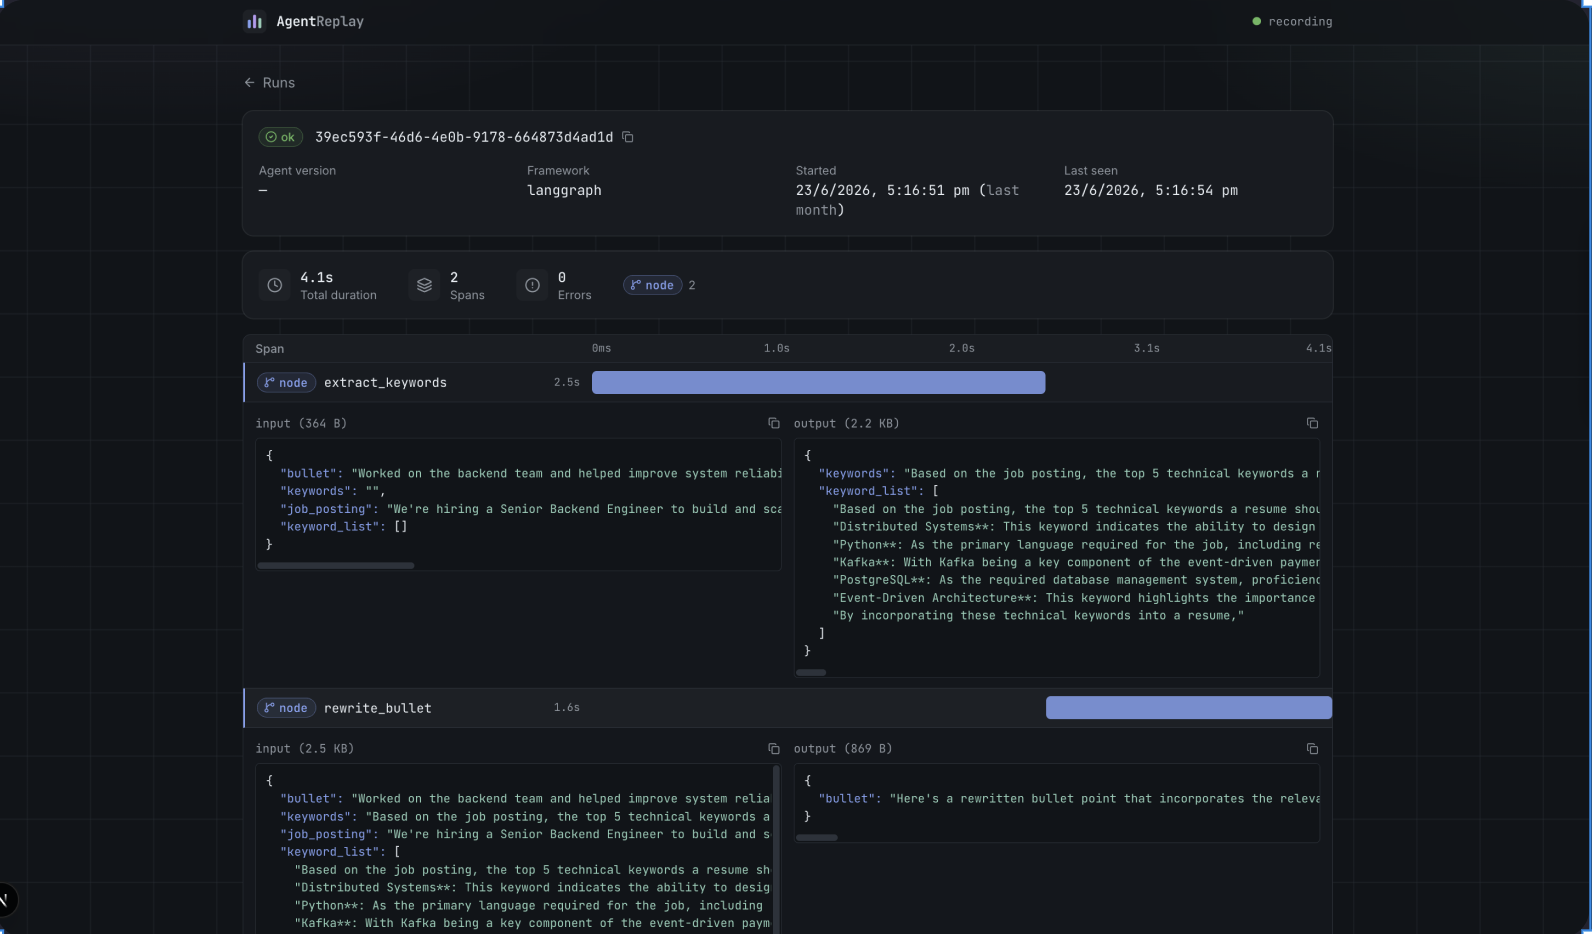Click the Span column header
1592x934 pixels.
click(x=270, y=349)
